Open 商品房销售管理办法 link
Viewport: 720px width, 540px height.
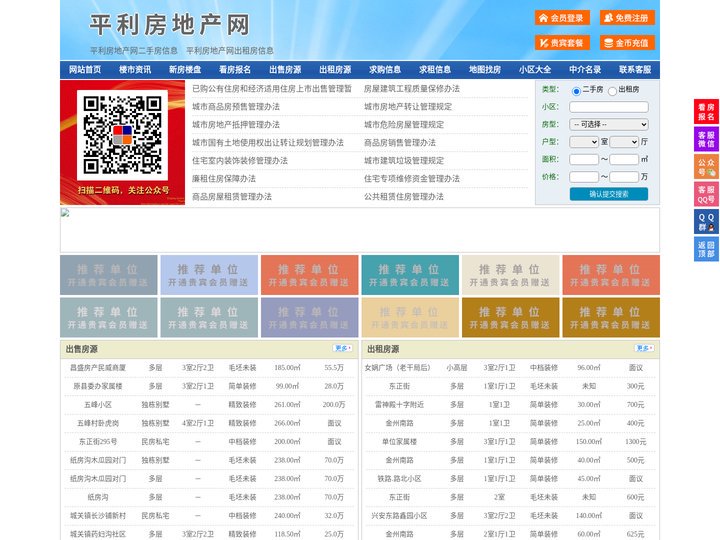tap(400, 143)
